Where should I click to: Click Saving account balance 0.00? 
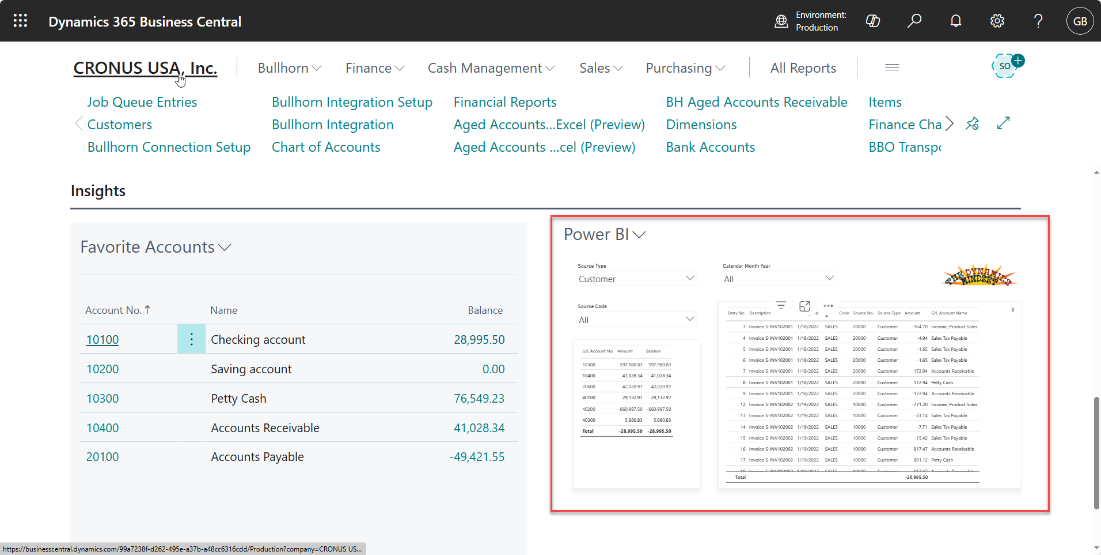[493, 369]
